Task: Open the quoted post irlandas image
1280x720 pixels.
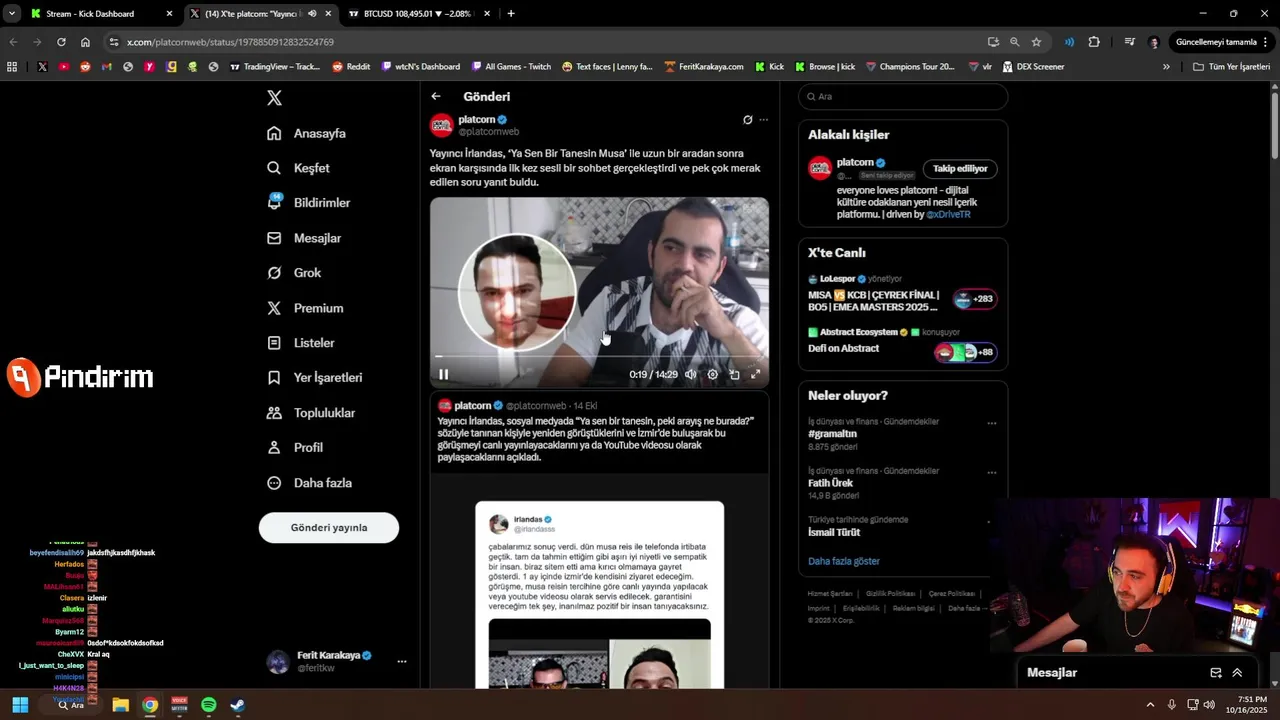Action: coord(599,652)
